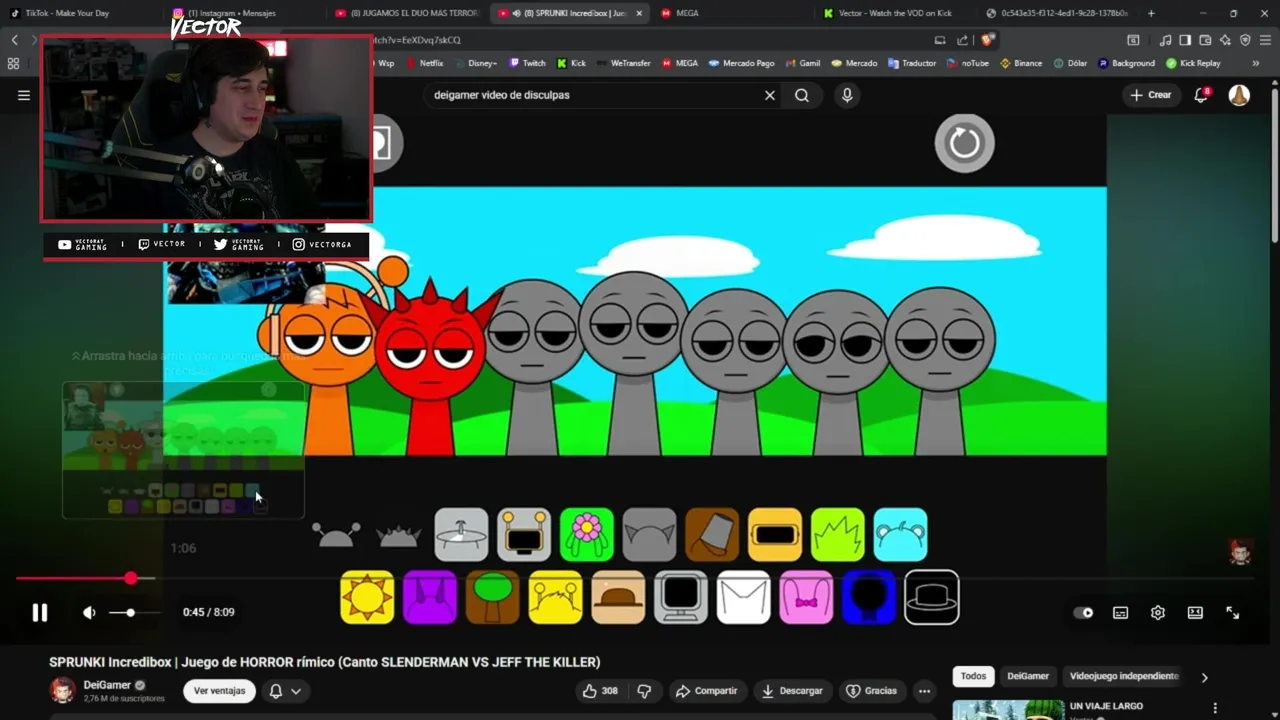Pause the YouTube video
Screen dimensions: 1280x720
point(40,612)
